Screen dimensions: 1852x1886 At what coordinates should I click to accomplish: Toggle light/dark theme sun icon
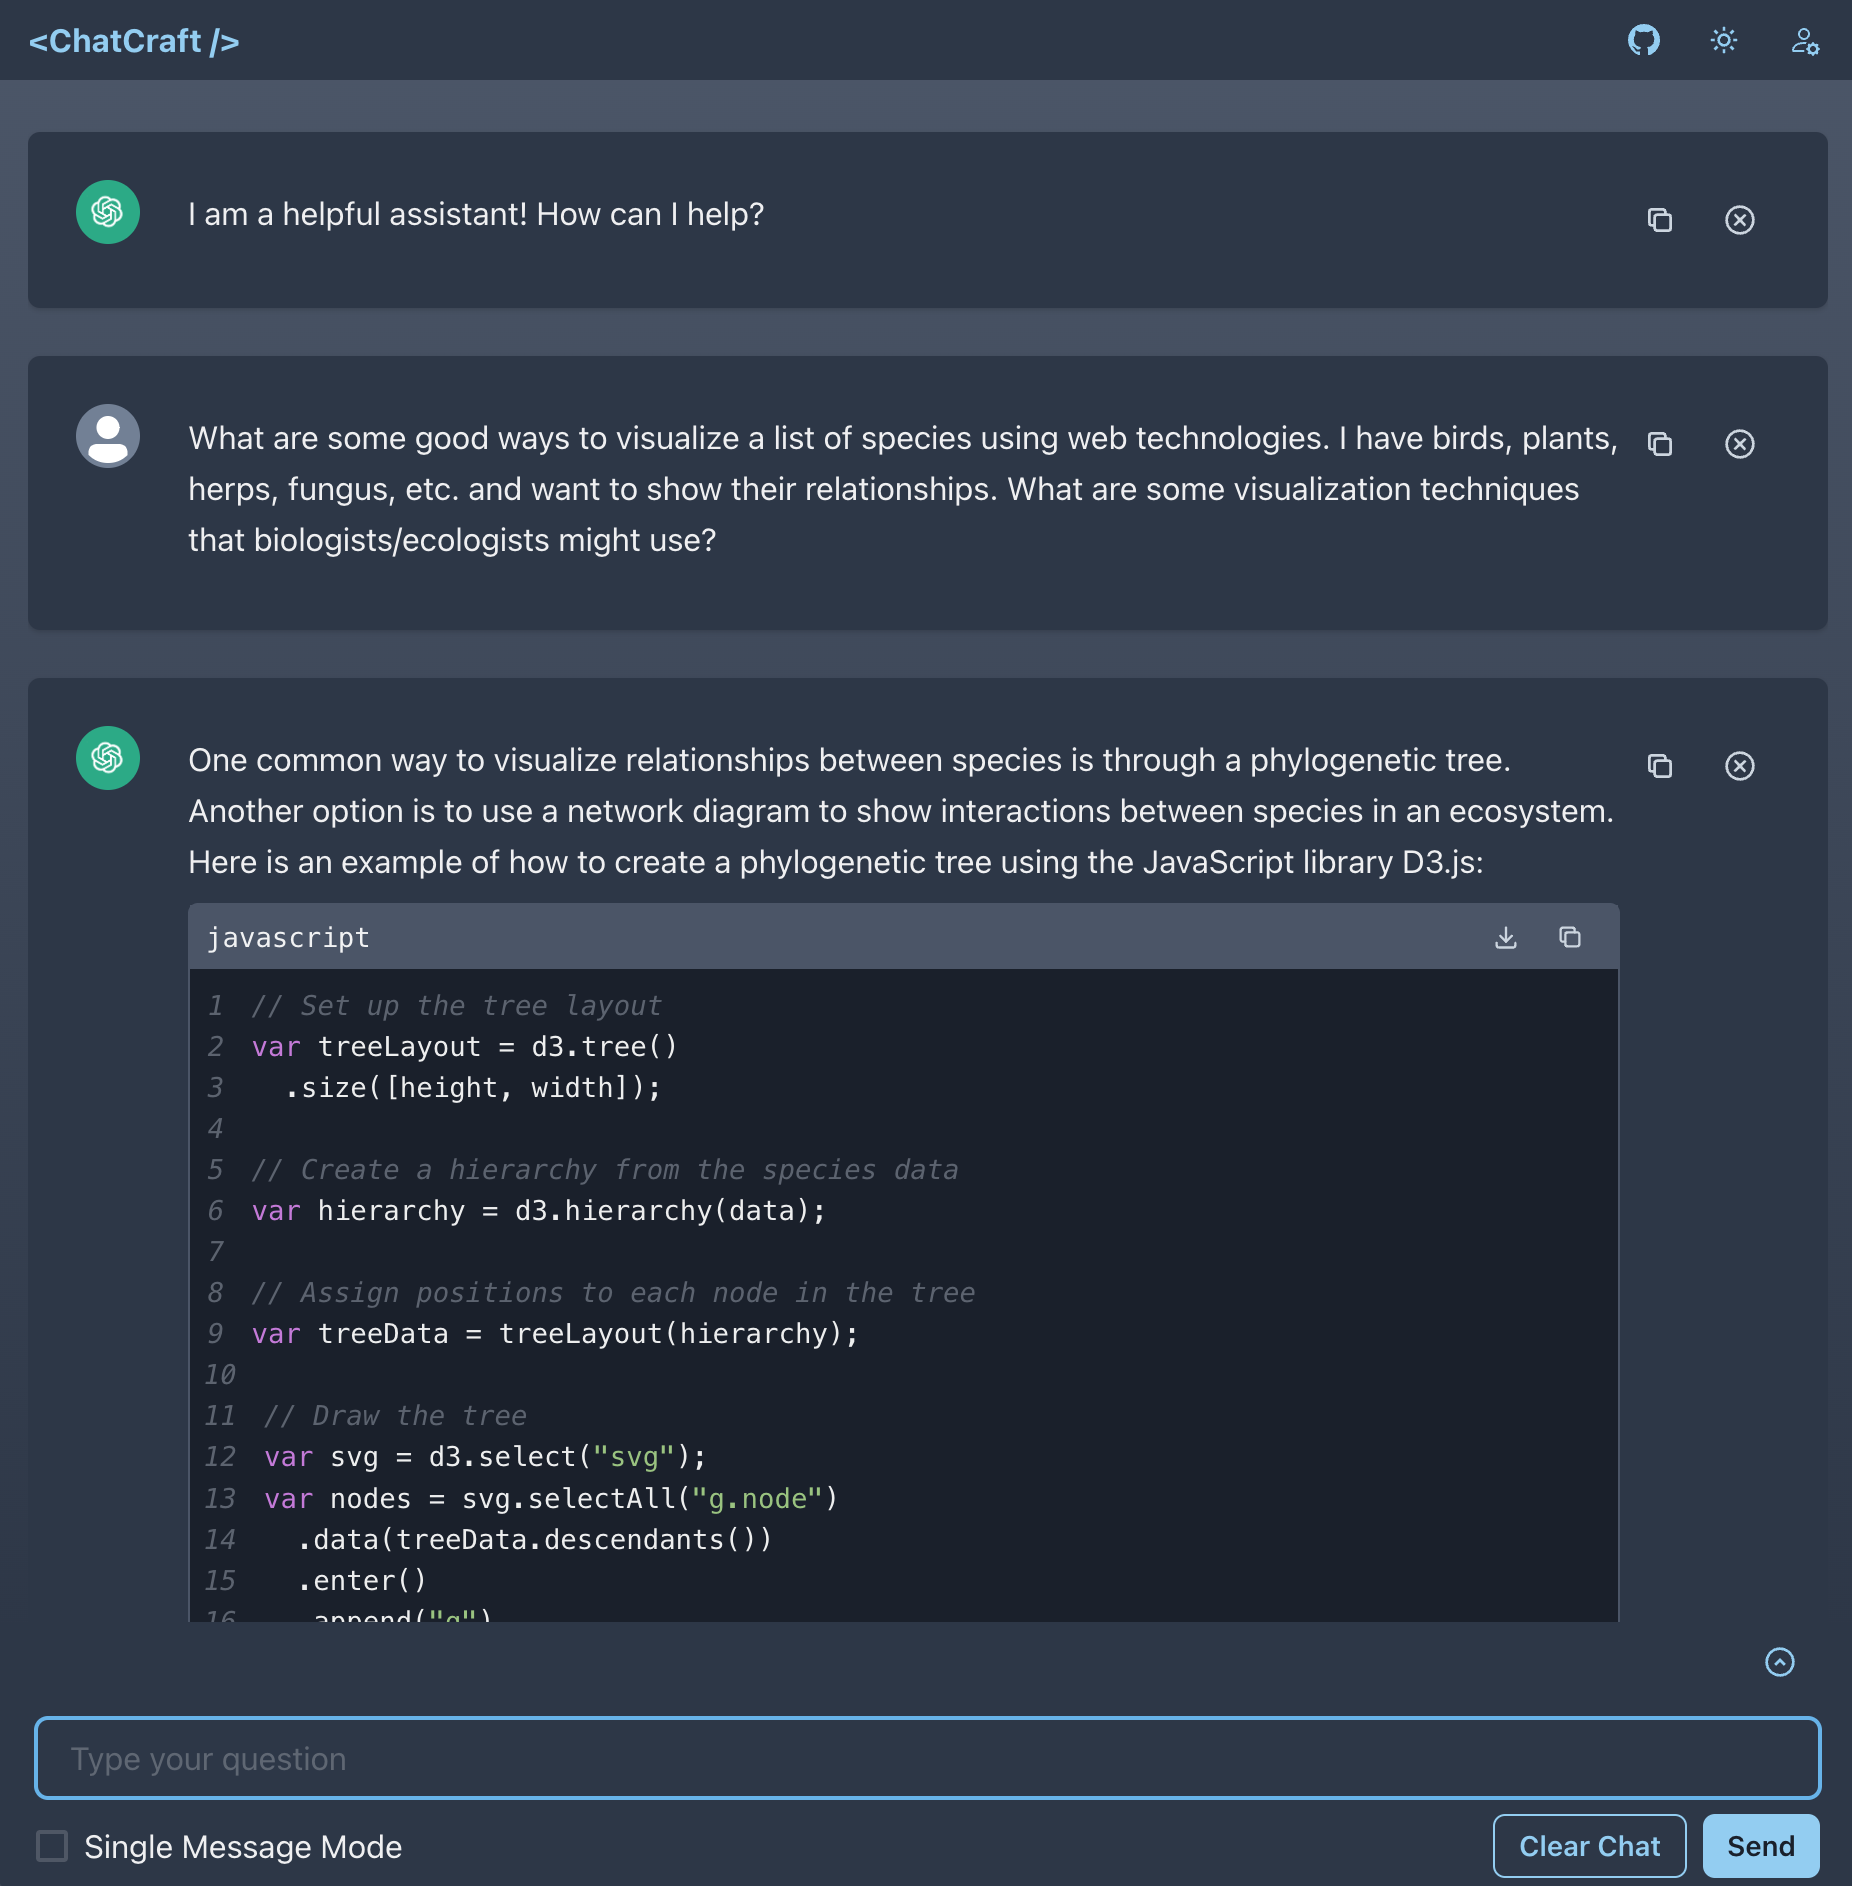coord(1723,40)
